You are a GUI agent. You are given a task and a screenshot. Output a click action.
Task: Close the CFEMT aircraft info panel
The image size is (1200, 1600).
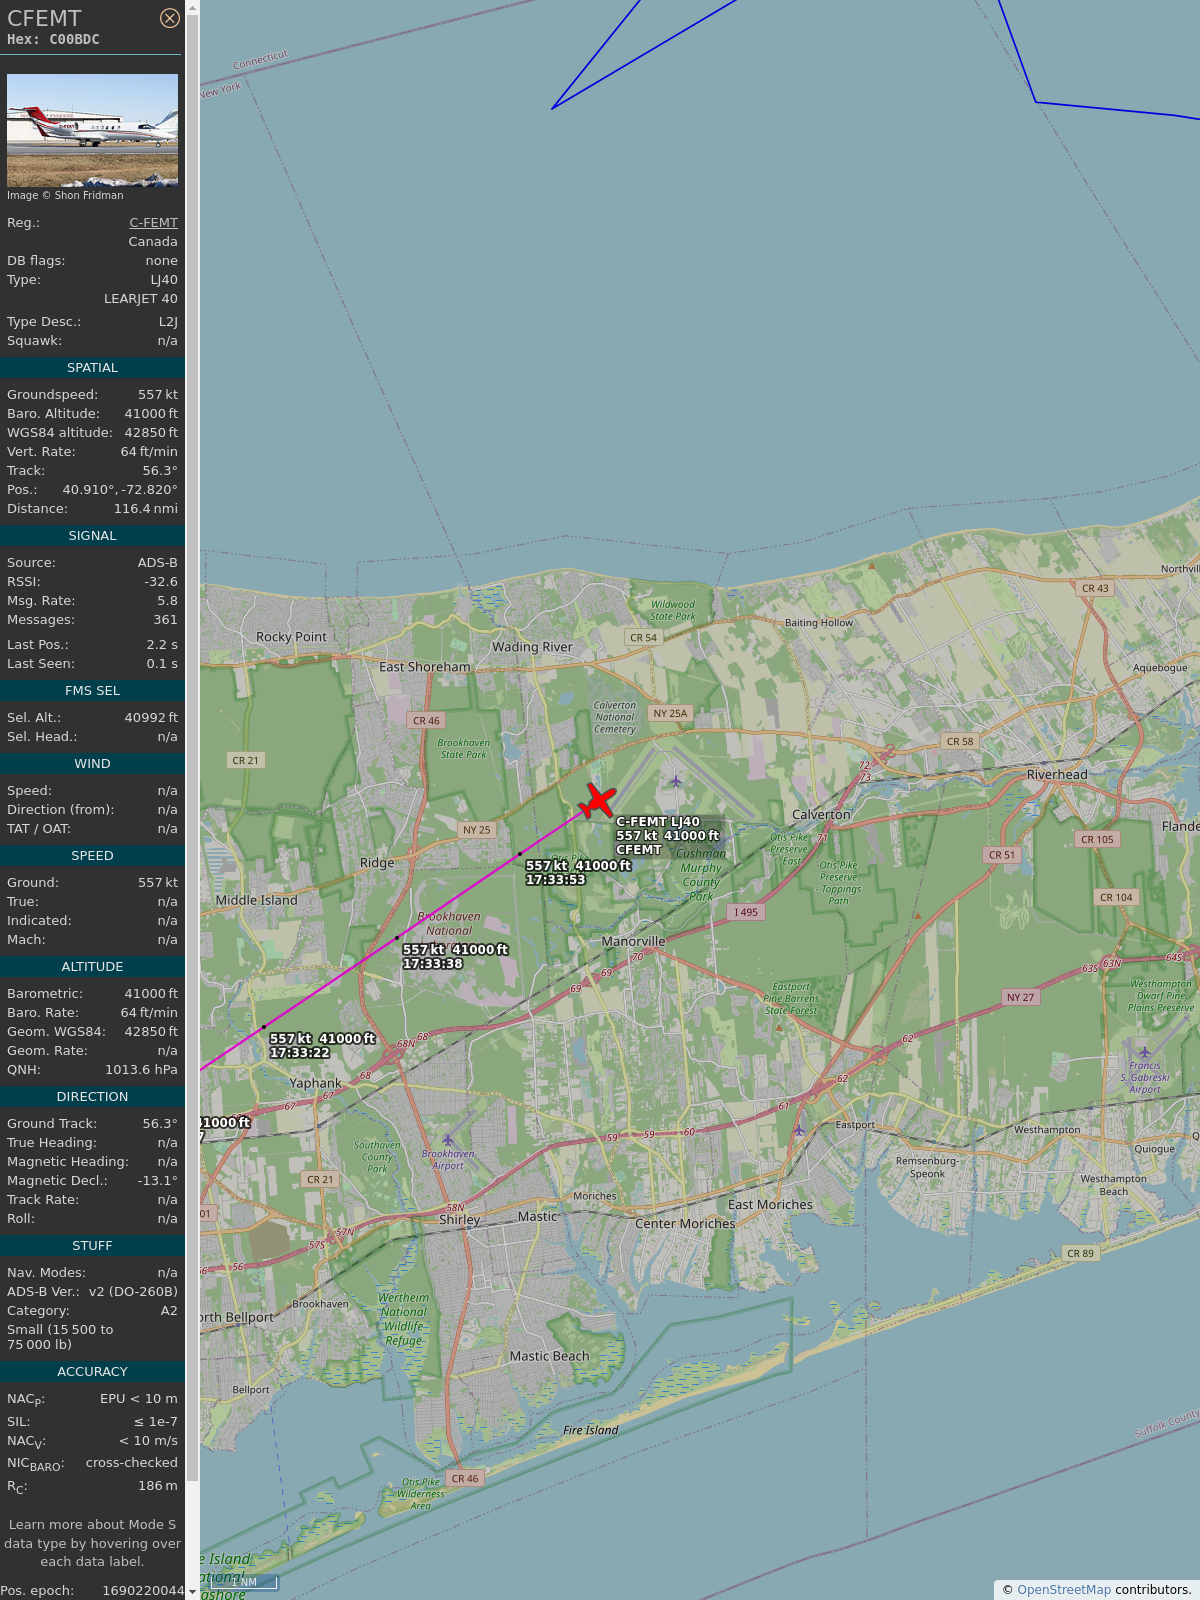tap(170, 18)
